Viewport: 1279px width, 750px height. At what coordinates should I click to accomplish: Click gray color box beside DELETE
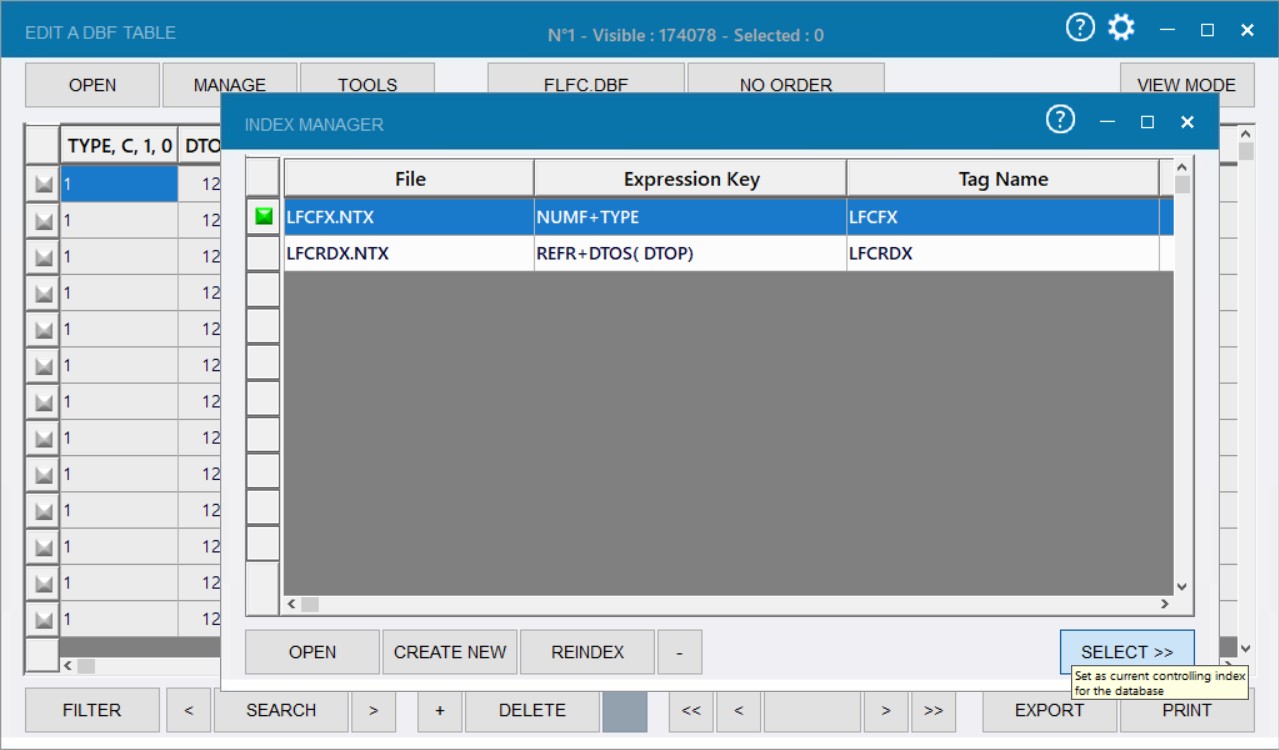(x=625, y=710)
